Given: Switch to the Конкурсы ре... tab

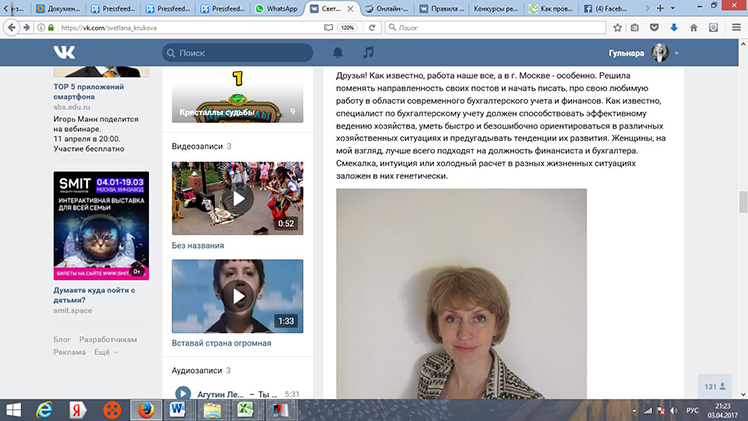Looking at the screenshot, I should click(x=496, y=9).
